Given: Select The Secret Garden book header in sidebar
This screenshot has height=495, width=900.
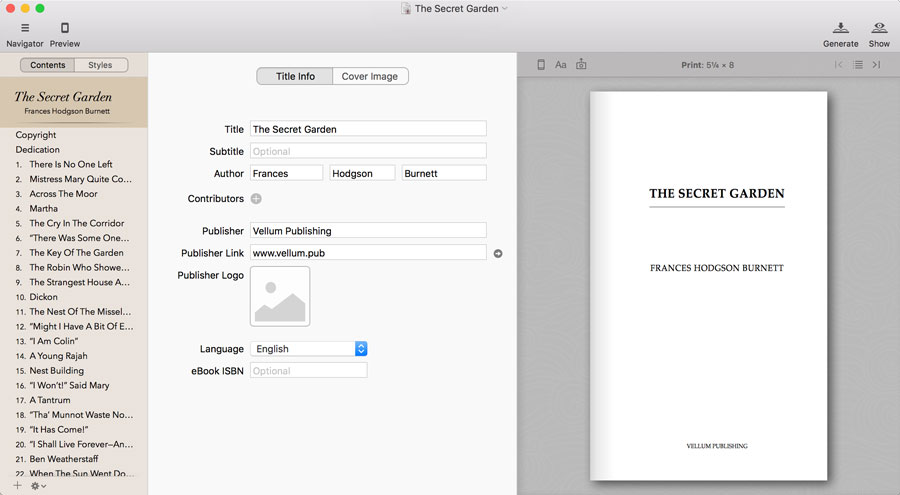Looking at the screenshot, I should 73,102.
